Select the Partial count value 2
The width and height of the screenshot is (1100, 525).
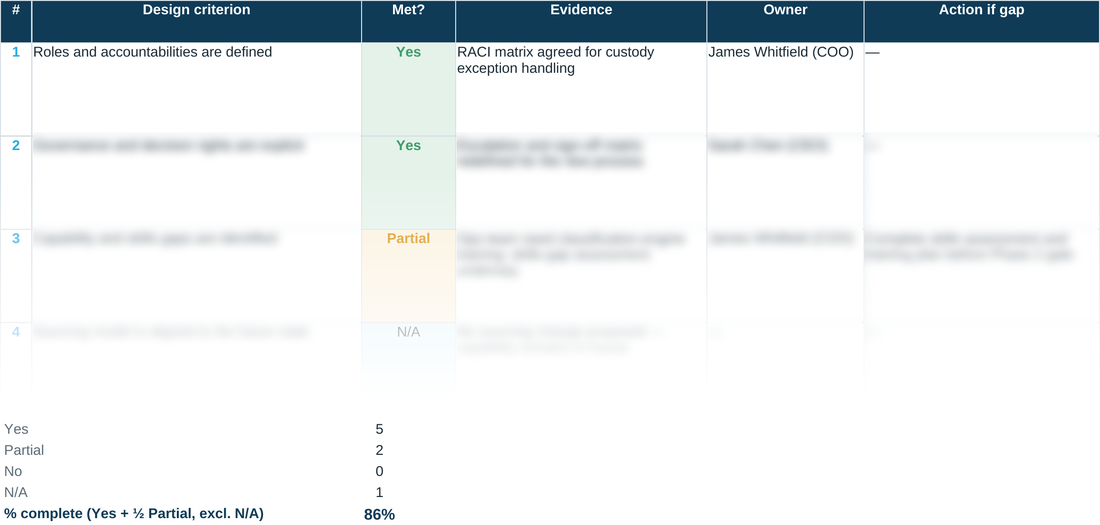point(380,450)
